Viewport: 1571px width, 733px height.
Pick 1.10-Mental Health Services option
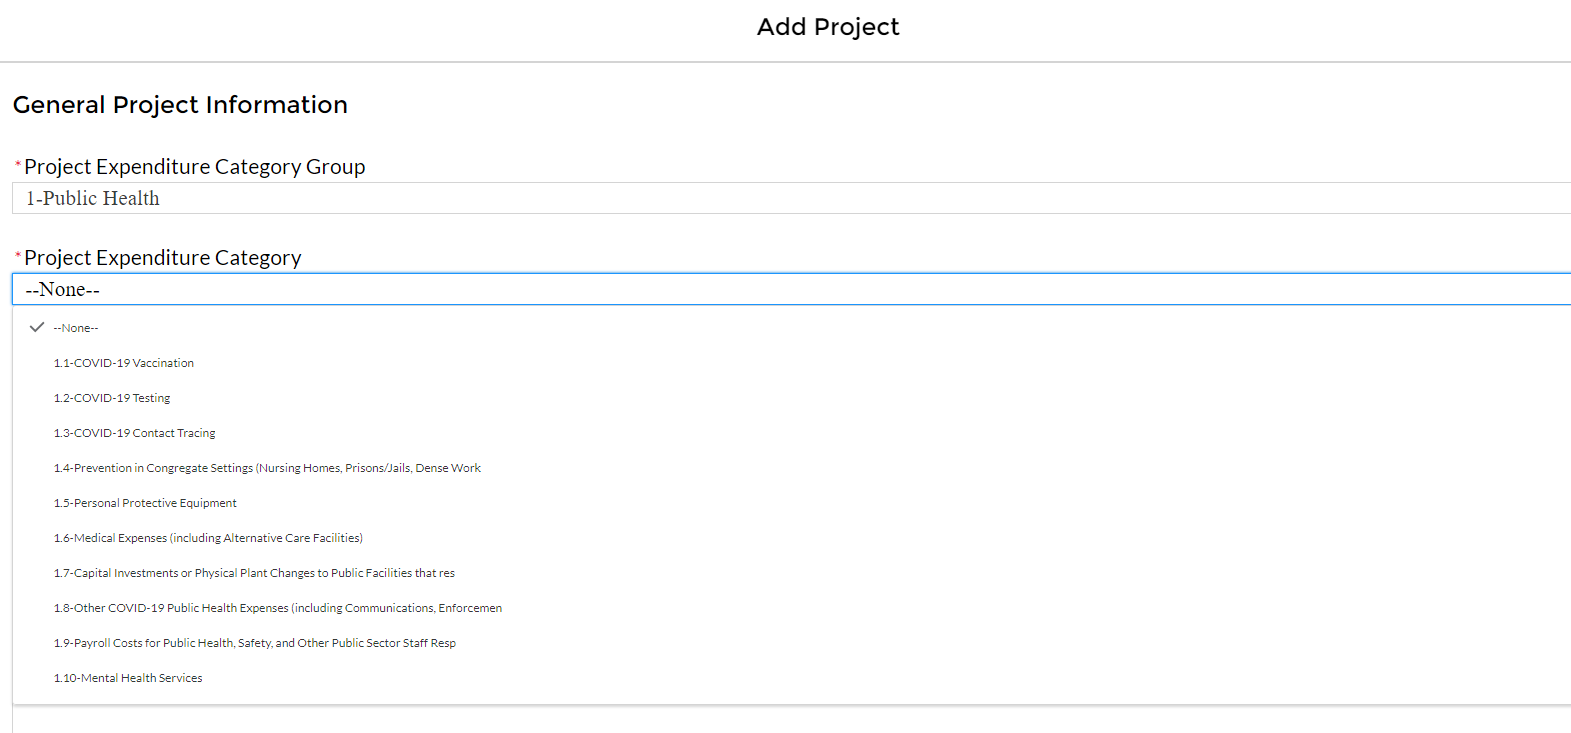tap(128, 678)
